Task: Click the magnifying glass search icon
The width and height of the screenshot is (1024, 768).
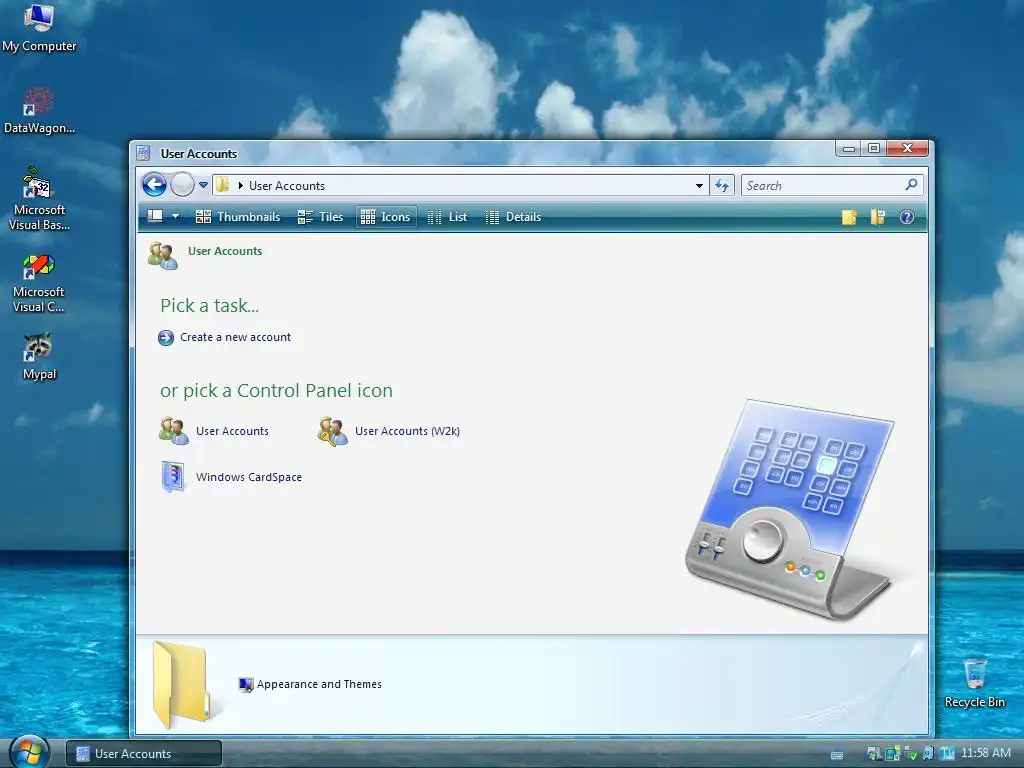Action: click(x=912, y=185)
